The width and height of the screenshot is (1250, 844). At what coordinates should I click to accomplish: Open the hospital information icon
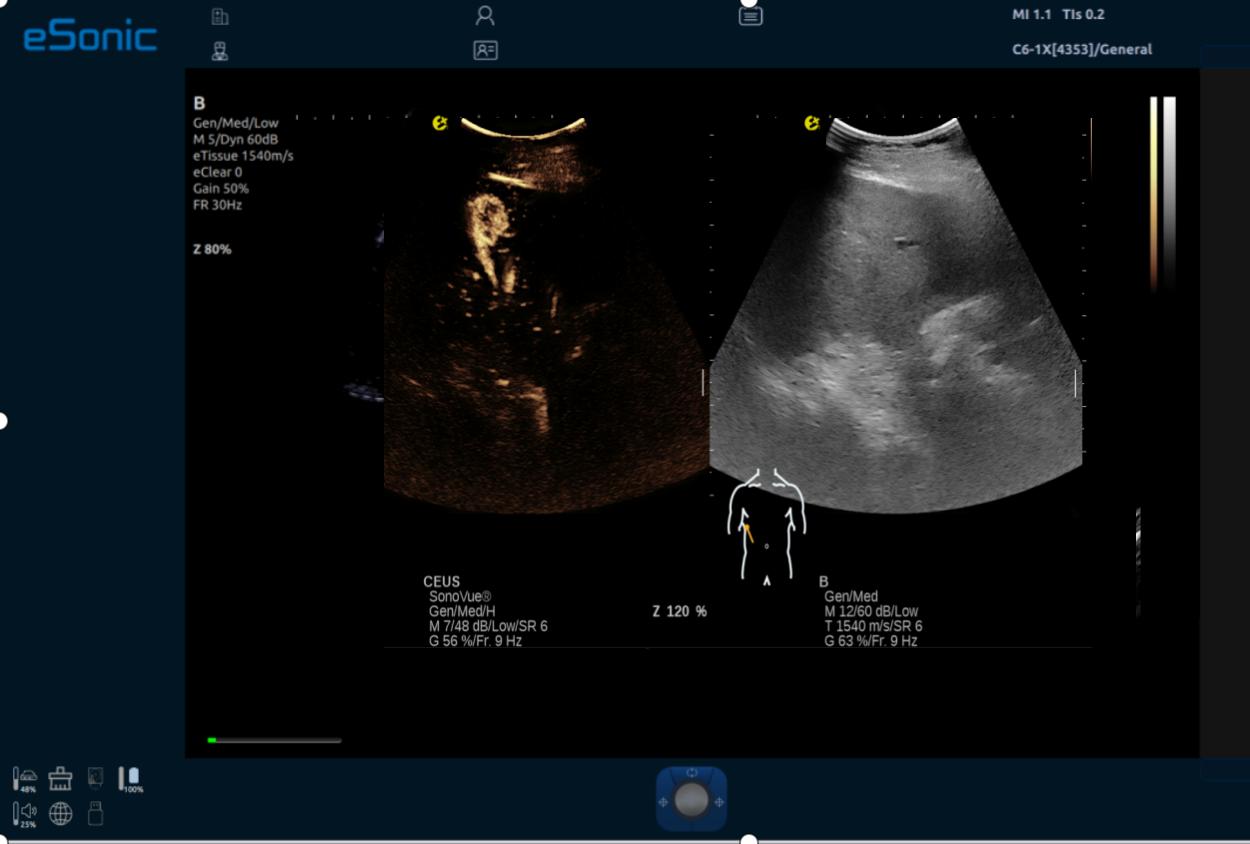tap(220, 16)
